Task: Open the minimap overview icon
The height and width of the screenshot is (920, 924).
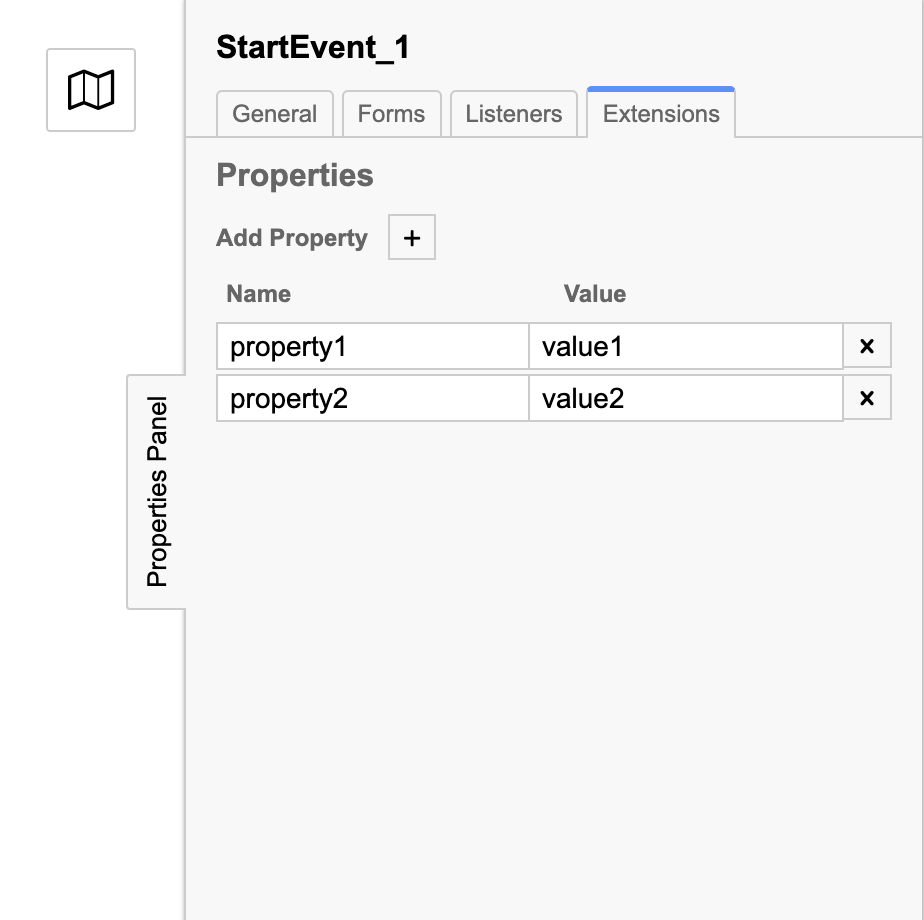Action: (90, 89)
